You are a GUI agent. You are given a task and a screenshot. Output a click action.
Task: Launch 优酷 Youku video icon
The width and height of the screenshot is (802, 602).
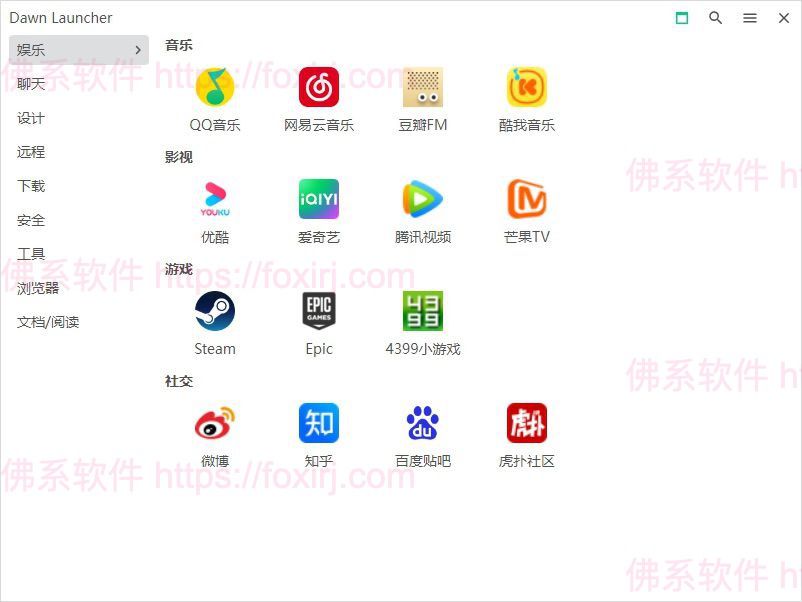coord(215,200)
